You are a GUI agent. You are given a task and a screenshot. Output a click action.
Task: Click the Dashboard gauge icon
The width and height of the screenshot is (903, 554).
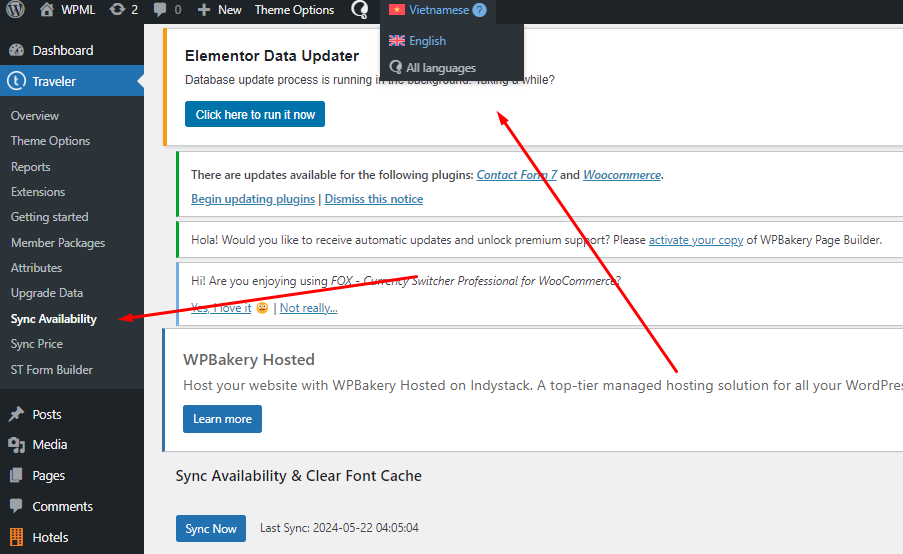point(17,50)
